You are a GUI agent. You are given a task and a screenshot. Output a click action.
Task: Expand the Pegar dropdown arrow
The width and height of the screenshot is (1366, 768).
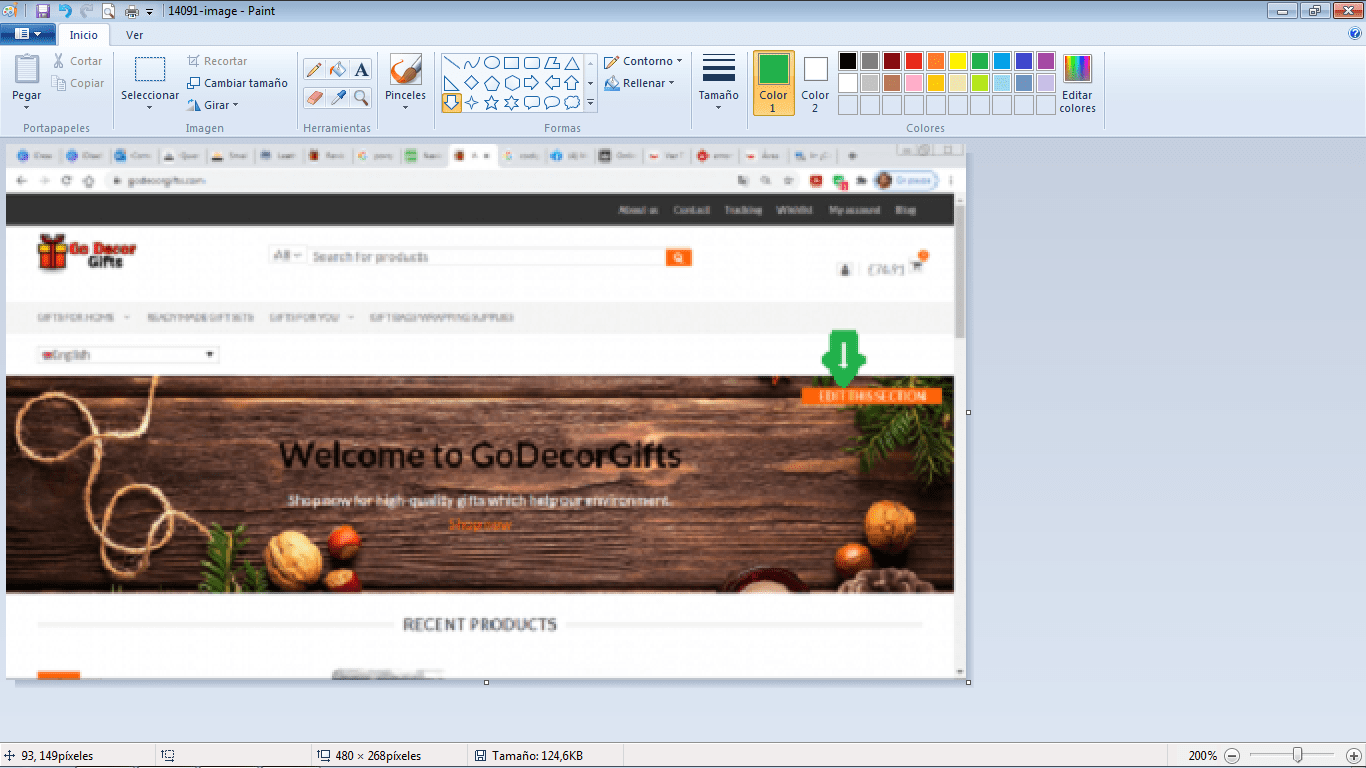coord(27,108)
